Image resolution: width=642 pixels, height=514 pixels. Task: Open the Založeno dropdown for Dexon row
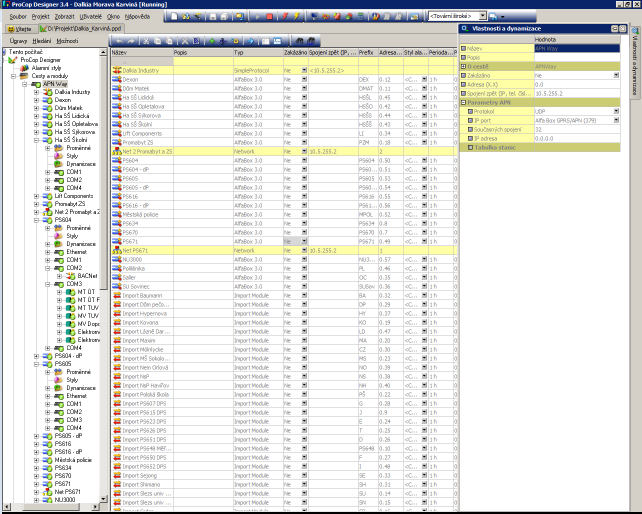pyautogui.click(x=304, y=79)
